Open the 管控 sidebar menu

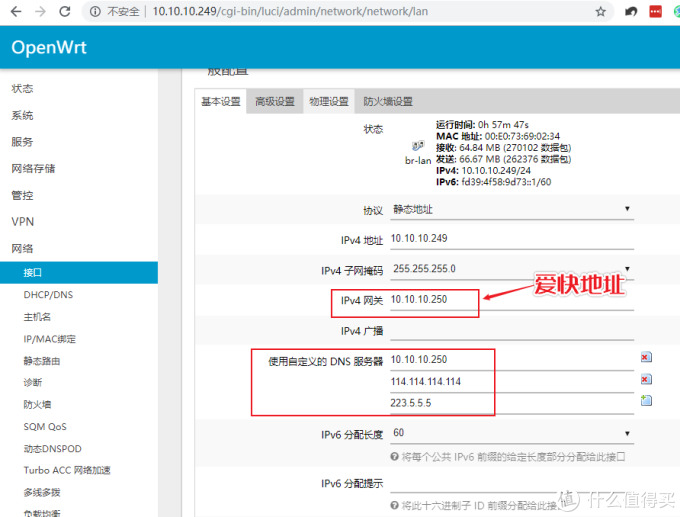[22, 196]
